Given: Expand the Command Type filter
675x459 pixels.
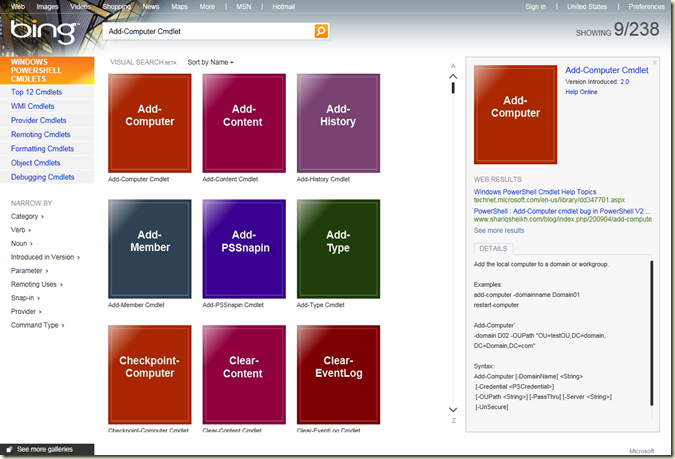Looking at the screenshot, I should click(x=37, y=325).
